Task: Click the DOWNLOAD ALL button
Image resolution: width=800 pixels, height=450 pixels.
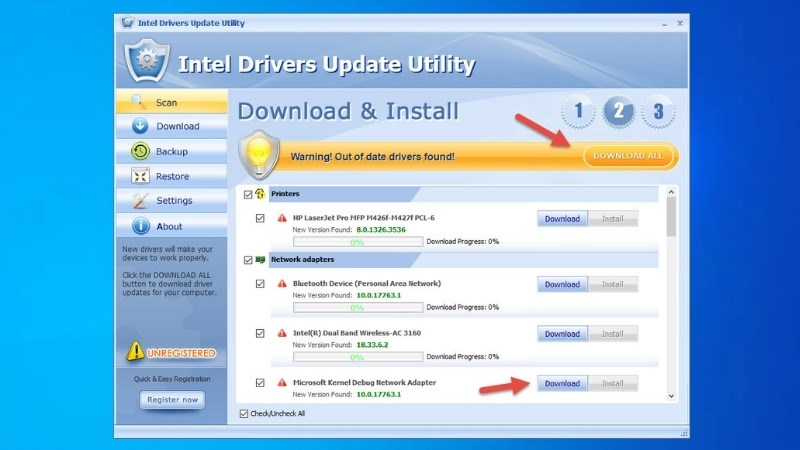Action: click(629, 156)
